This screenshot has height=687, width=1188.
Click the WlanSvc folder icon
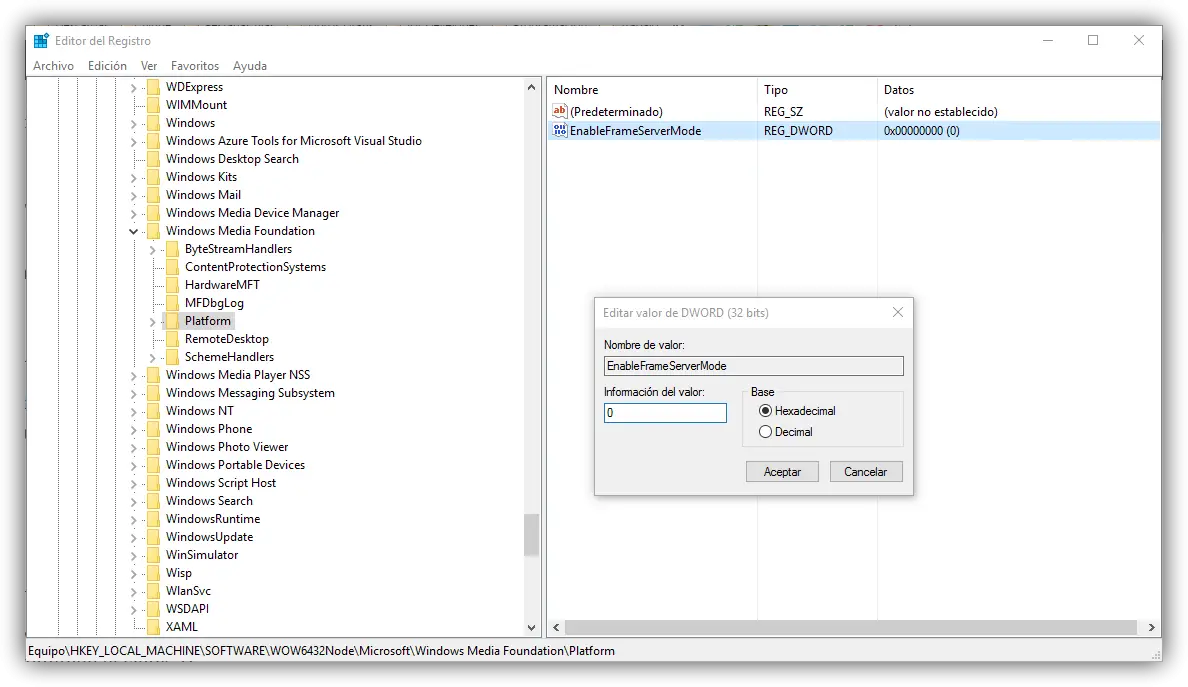click(x=154, y=591)
